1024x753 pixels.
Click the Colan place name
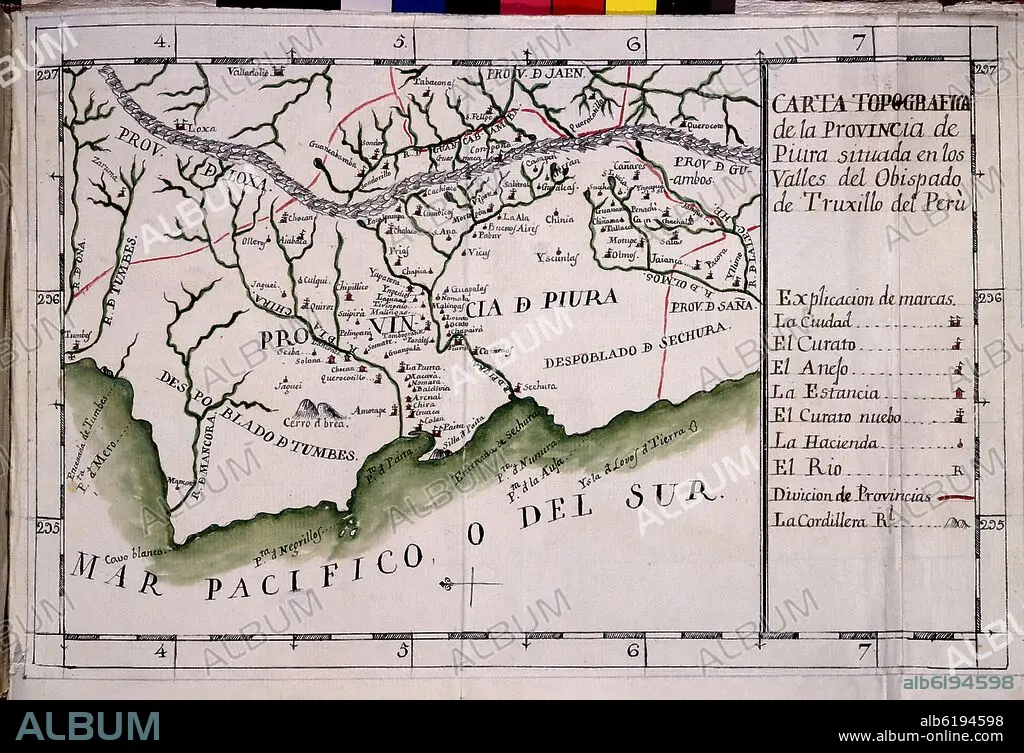point(434,419)
